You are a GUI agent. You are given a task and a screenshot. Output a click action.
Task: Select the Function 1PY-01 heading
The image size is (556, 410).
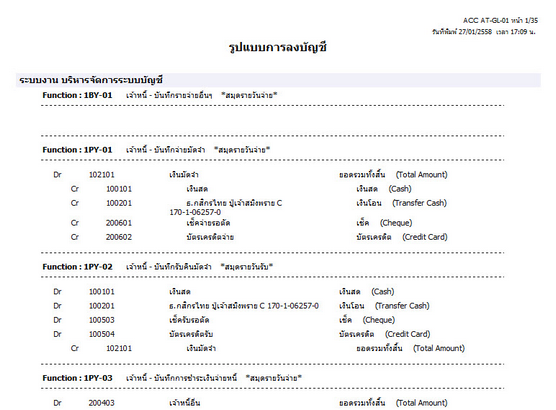click(77, 150)
